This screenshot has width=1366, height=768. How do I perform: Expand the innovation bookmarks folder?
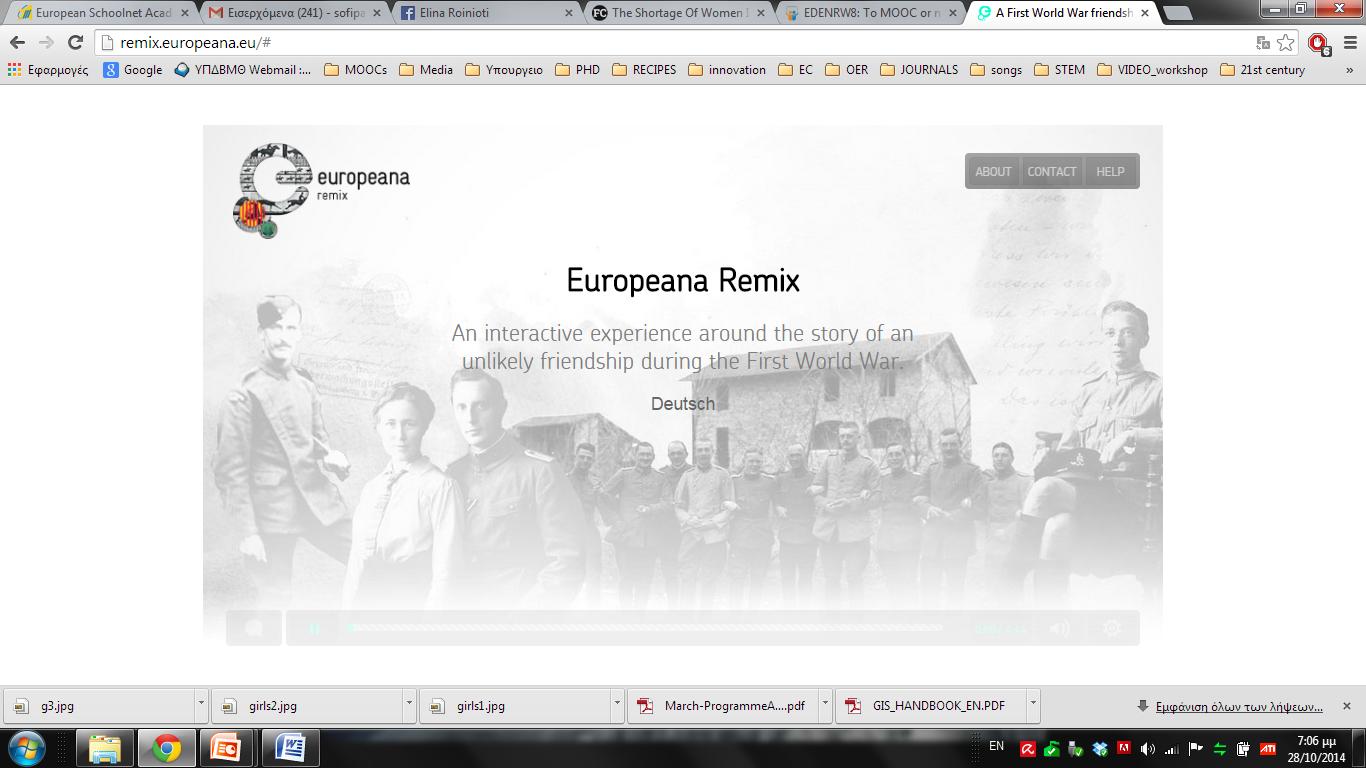click(727, 70)
